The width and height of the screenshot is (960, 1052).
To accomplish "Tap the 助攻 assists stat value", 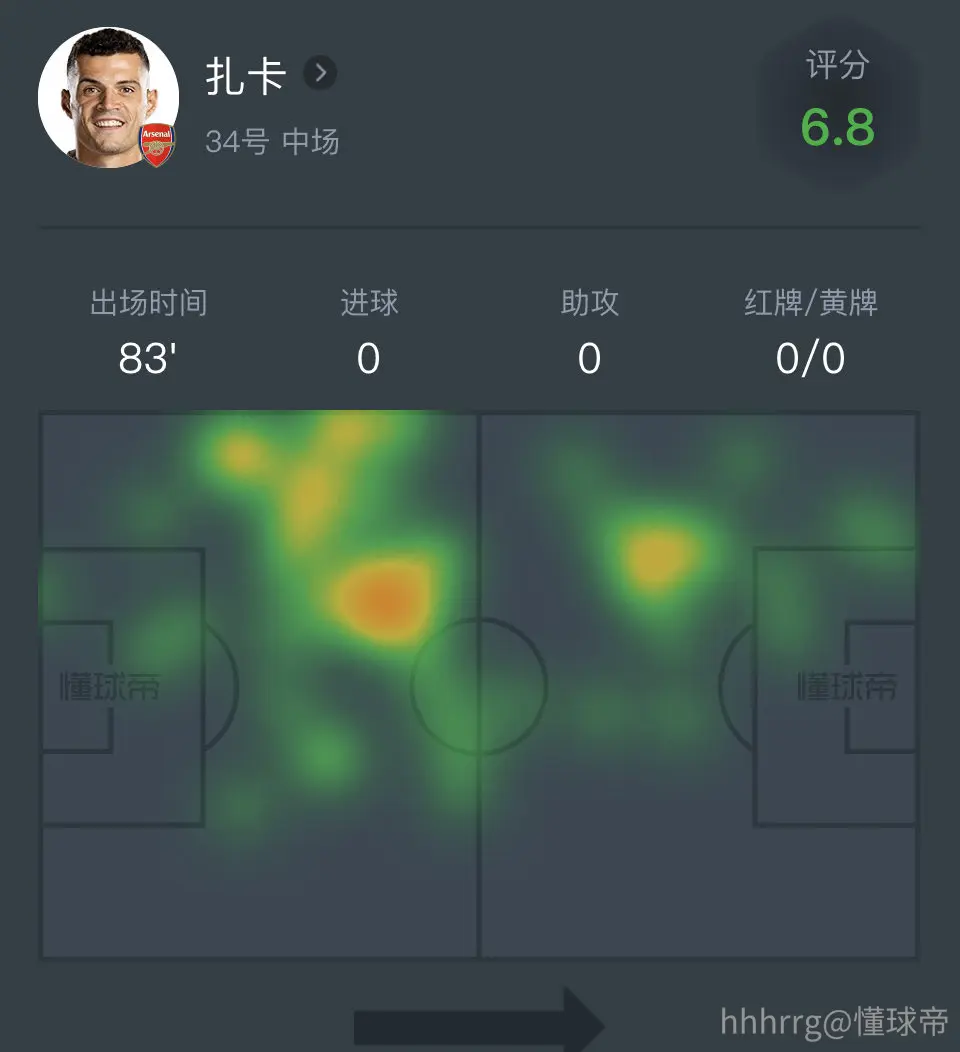I will coord(589,358).
